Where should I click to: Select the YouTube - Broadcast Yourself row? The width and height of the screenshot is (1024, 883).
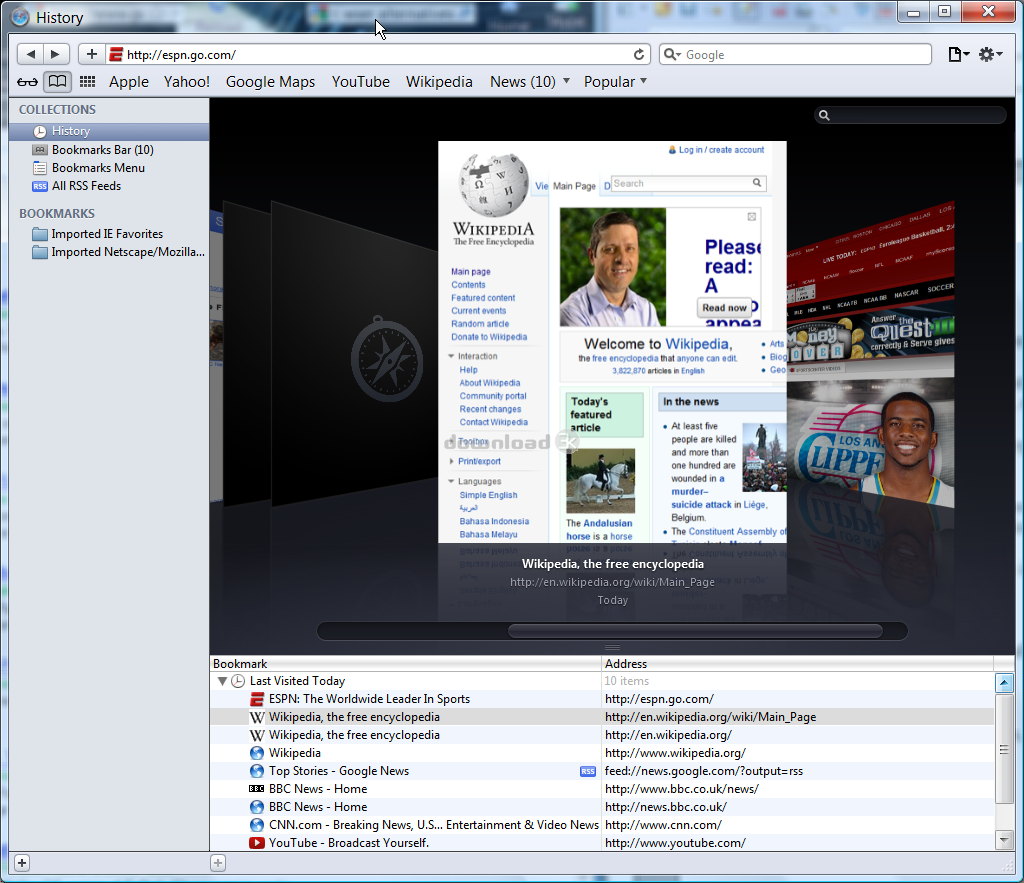(x=601, y=843)
